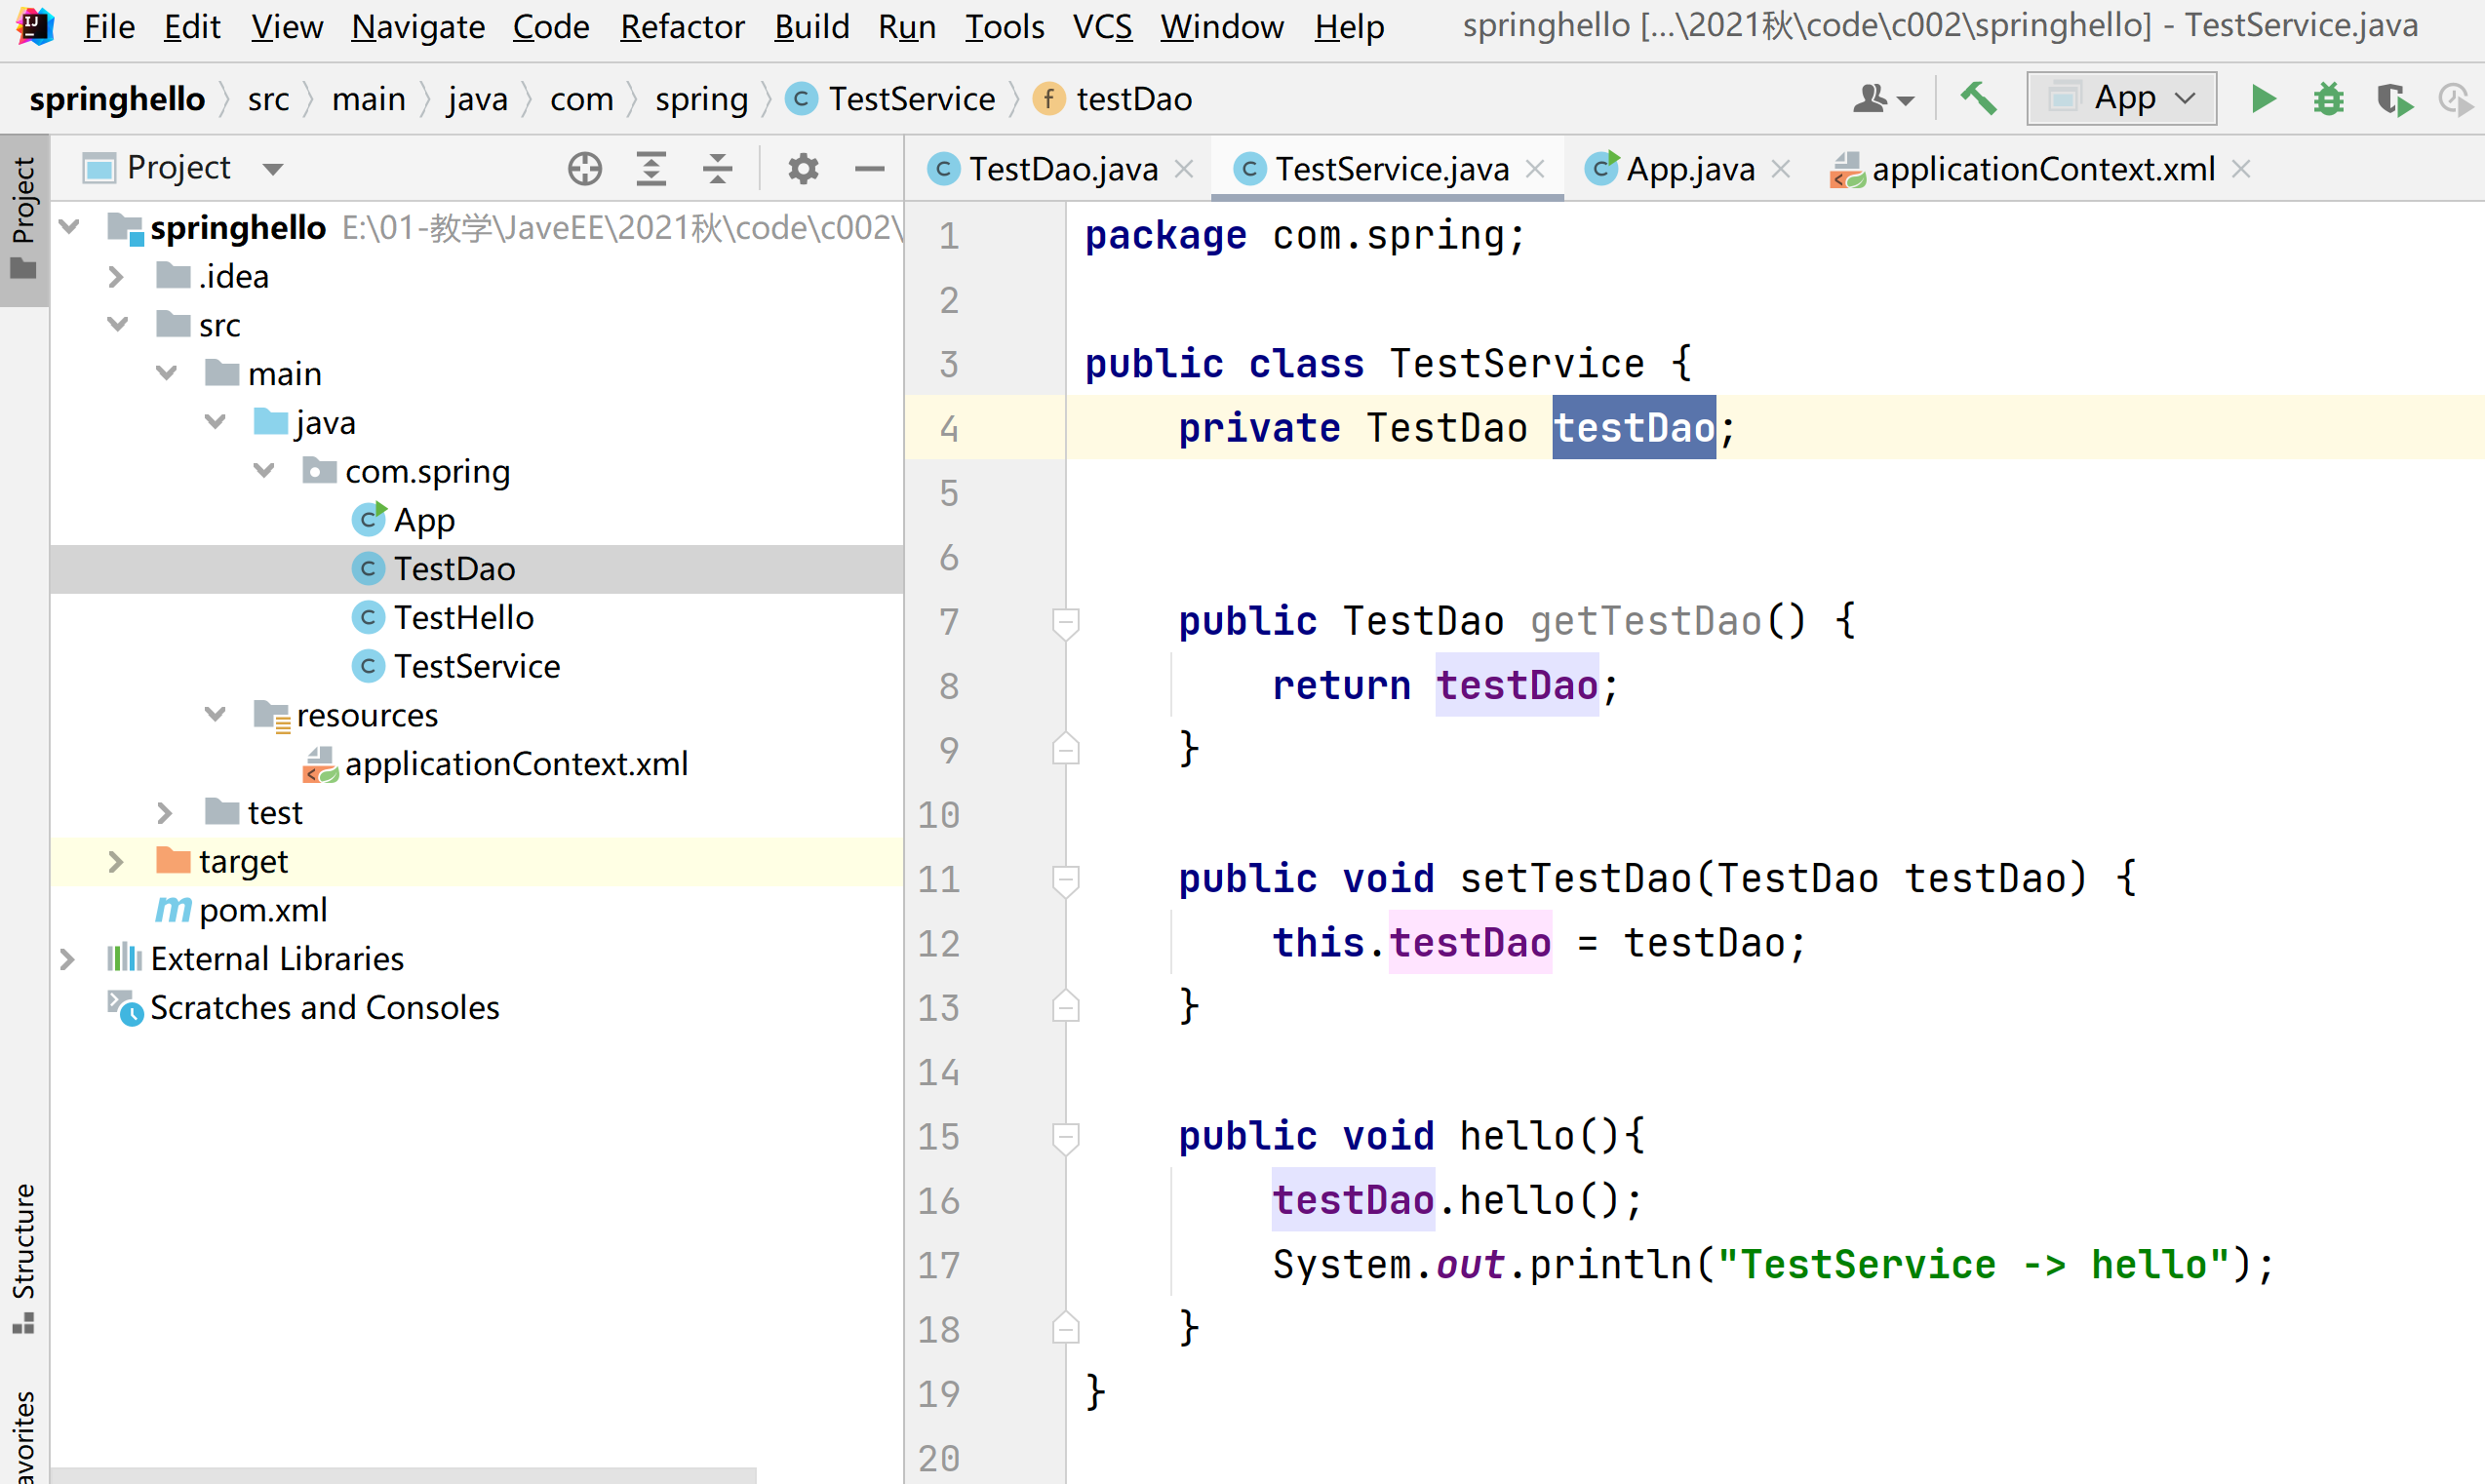Click Collapse All icon in Project panel
This screenshot has height=1484, width=2485.
(717, 168)
